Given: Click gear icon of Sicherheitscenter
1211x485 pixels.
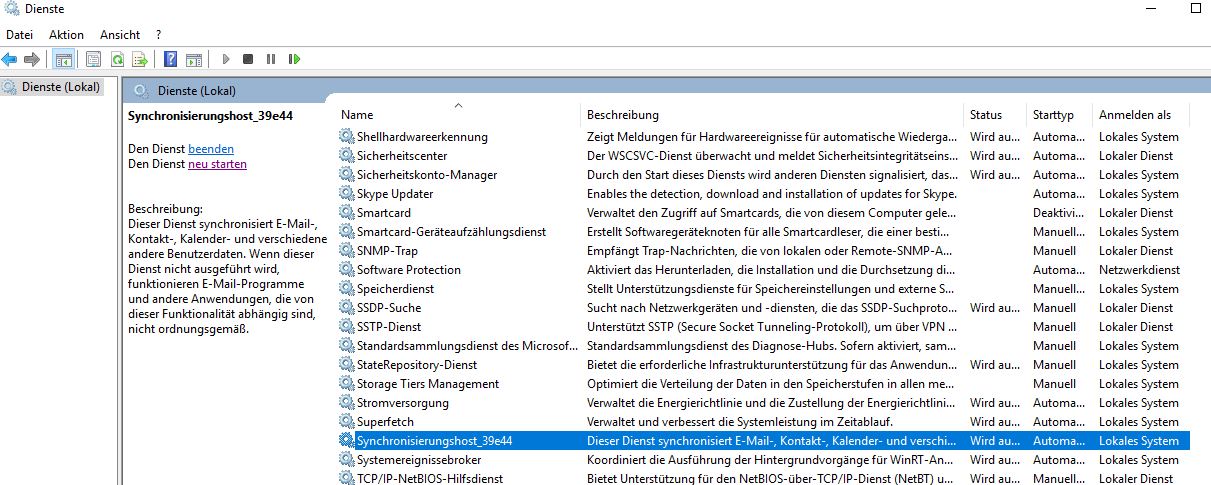Looking at the screenshot, I should [347, 155].
